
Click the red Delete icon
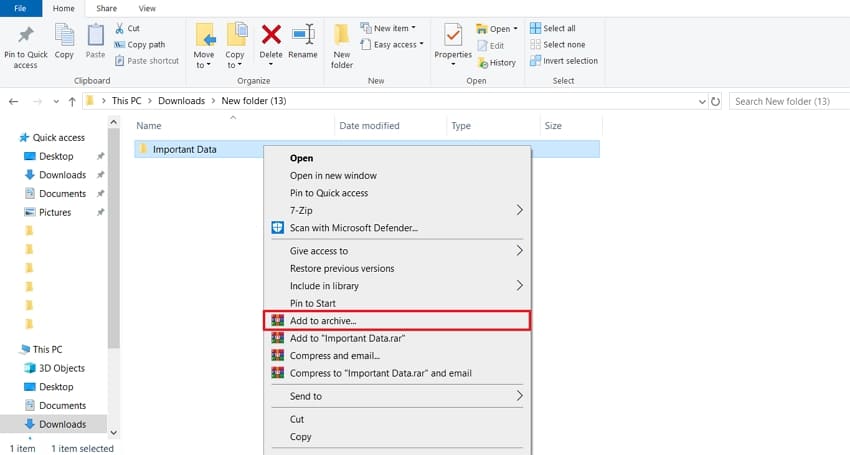point(271,35)
